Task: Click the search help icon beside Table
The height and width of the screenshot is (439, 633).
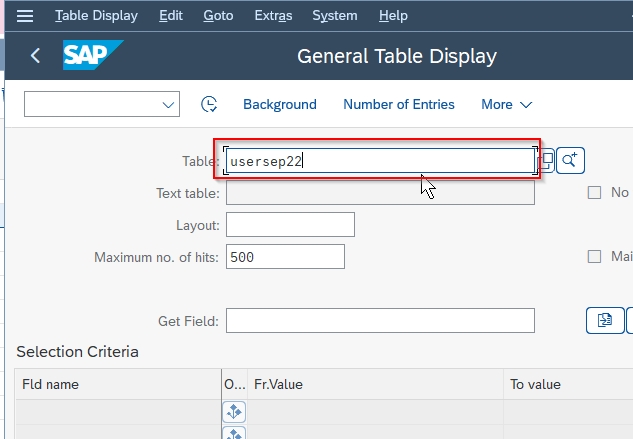Action: point(570,160)
